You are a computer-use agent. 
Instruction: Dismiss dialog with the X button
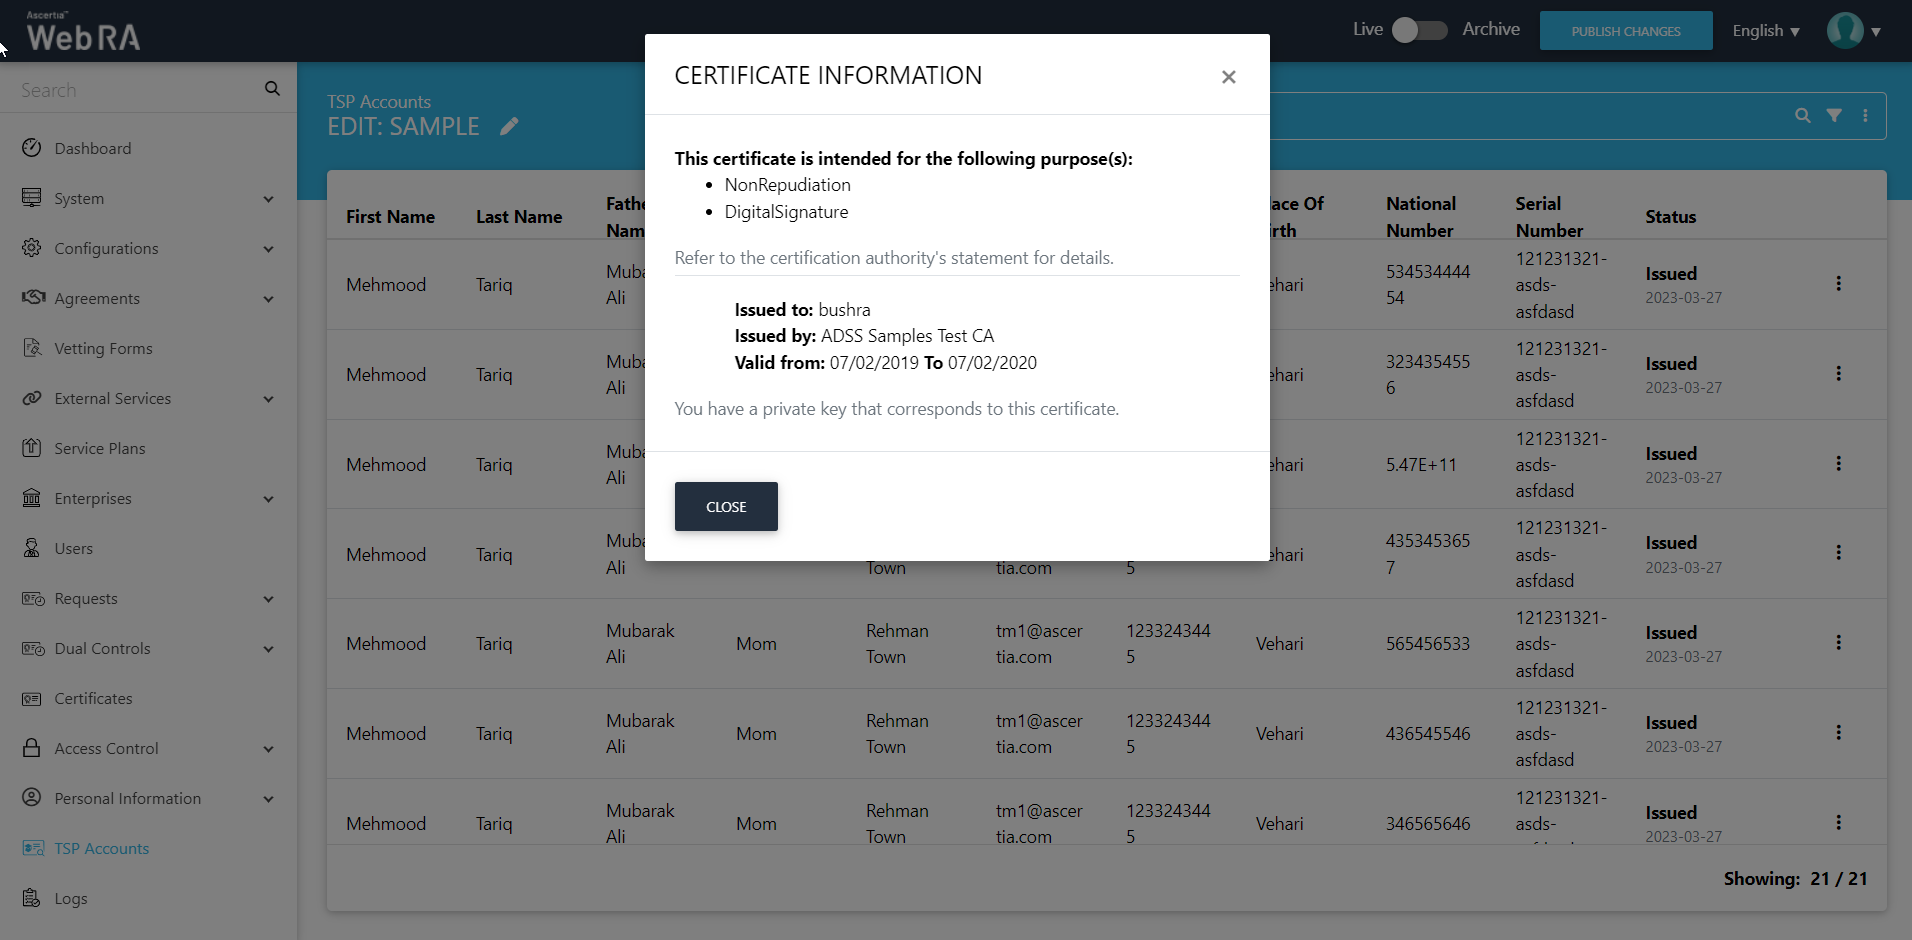(x=1228, y=77)
